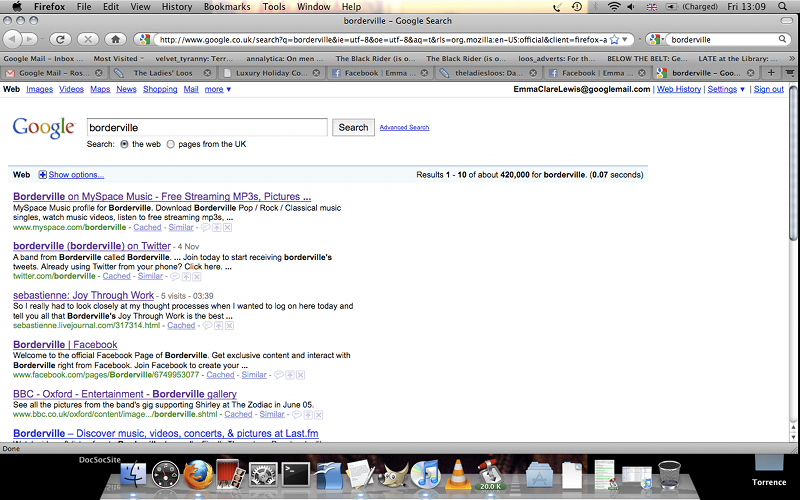Click the Google Search button
Image resolution: width=800 pixels, height=500 pixels.
(353, 128)
